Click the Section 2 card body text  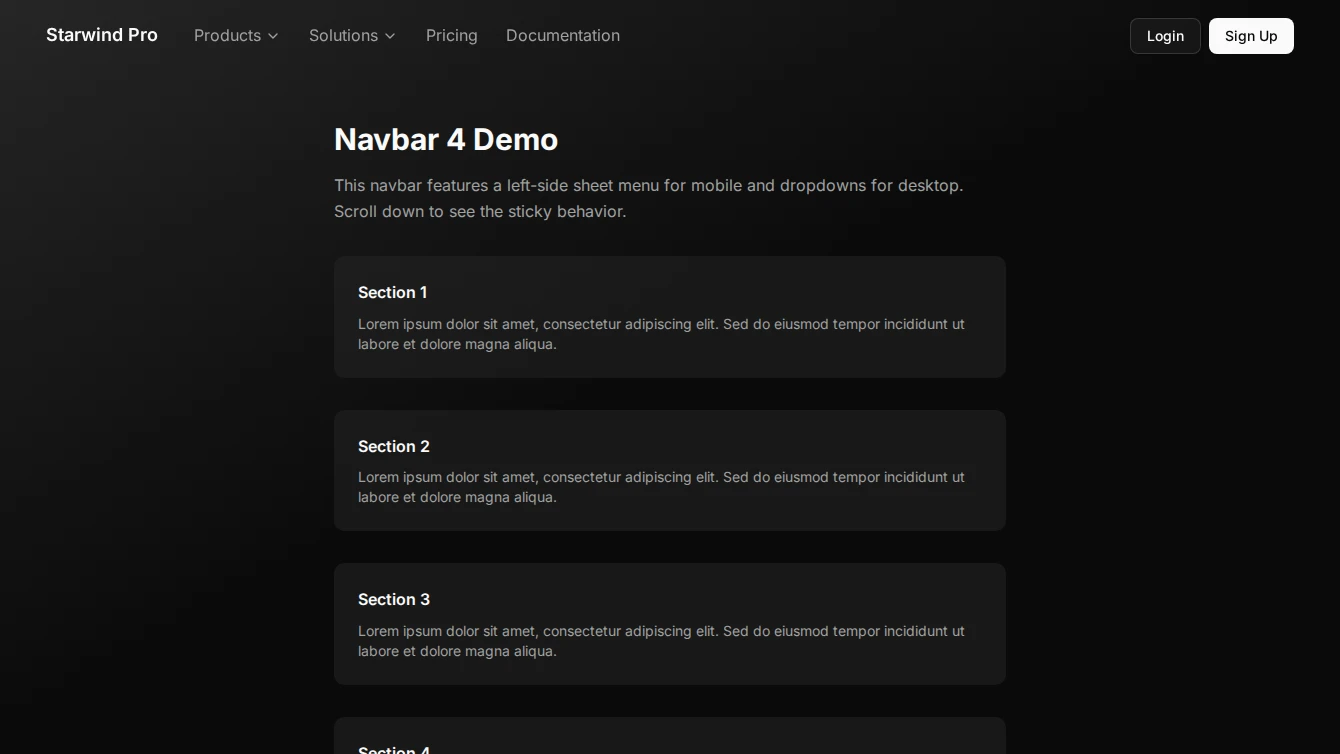pyautogui.click(x=661, y=487)
